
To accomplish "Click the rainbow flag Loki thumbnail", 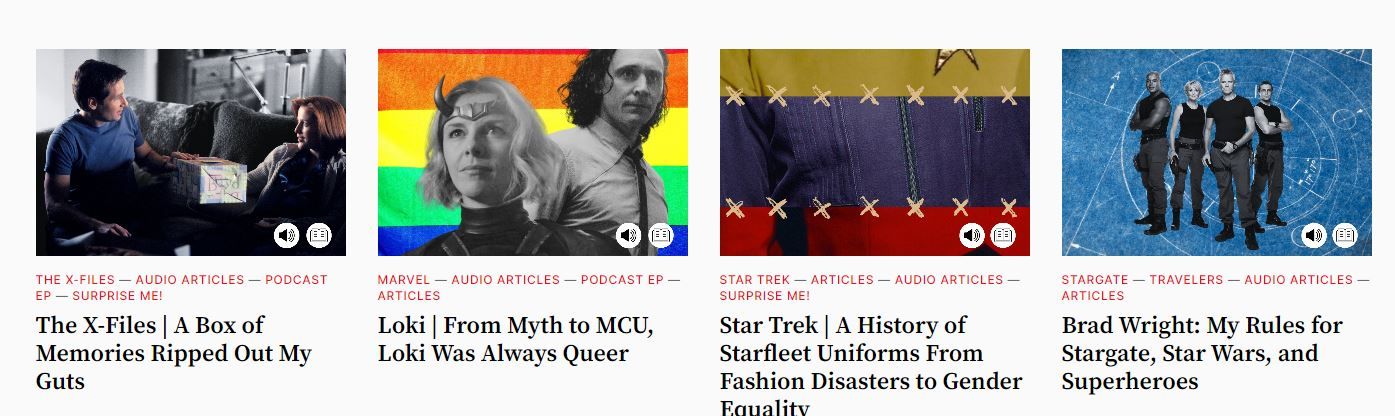I will 533,152.
